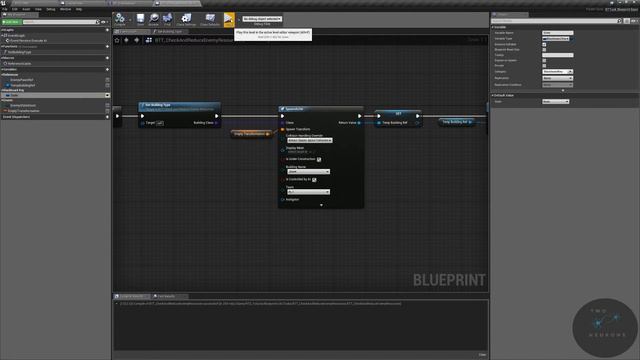640x360 pixels.
Task: Click the green Add New button
Action: click(11, 22)
